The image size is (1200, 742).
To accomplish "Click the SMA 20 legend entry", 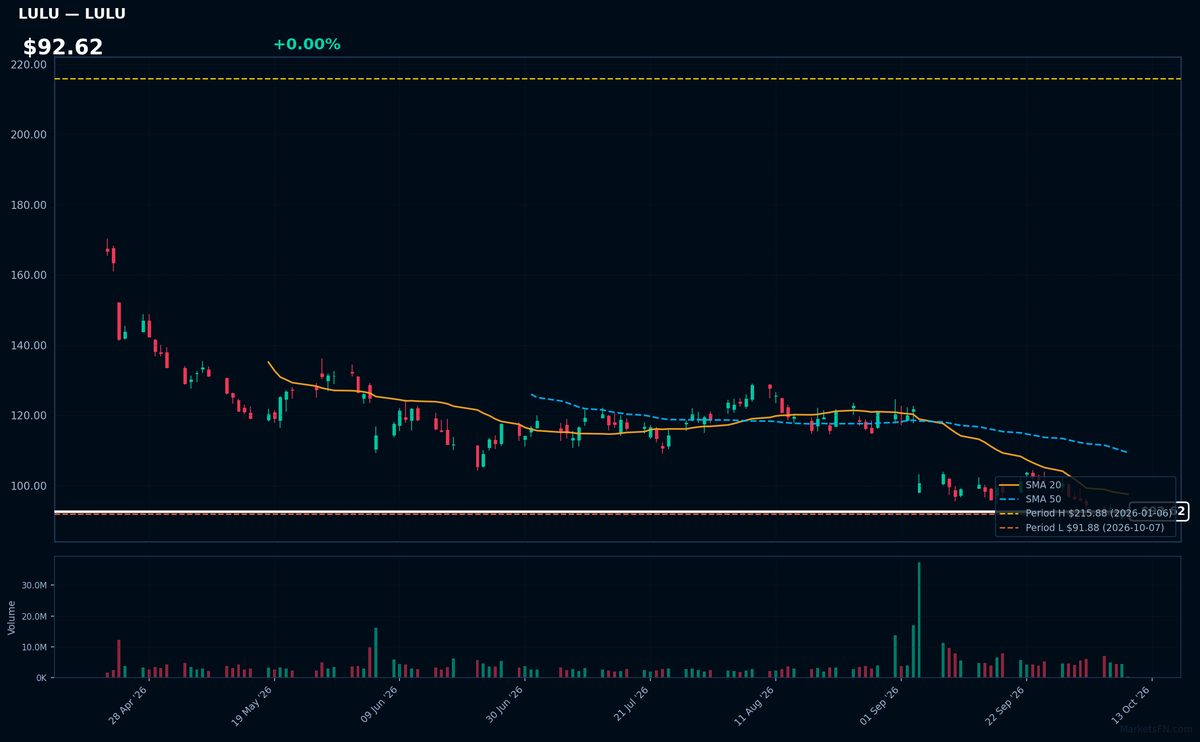I will 1030,485.
